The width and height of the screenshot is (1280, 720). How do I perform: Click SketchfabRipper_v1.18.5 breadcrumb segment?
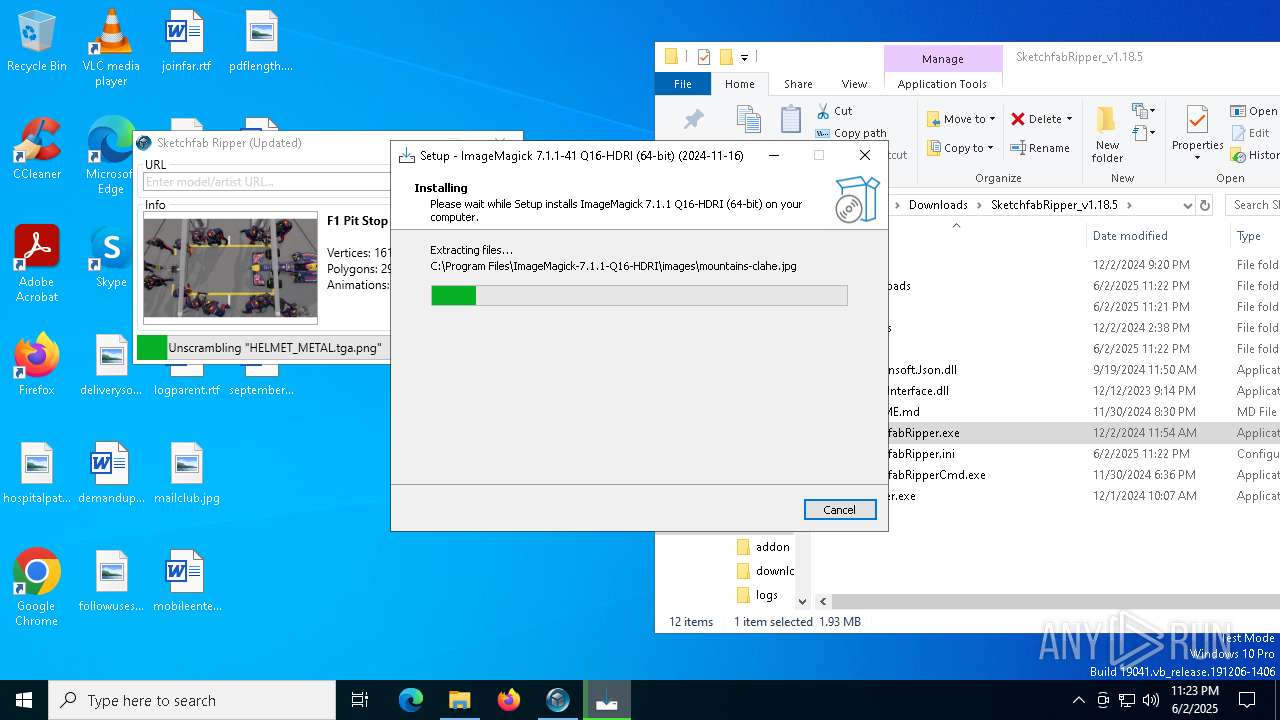point(1054,205)
